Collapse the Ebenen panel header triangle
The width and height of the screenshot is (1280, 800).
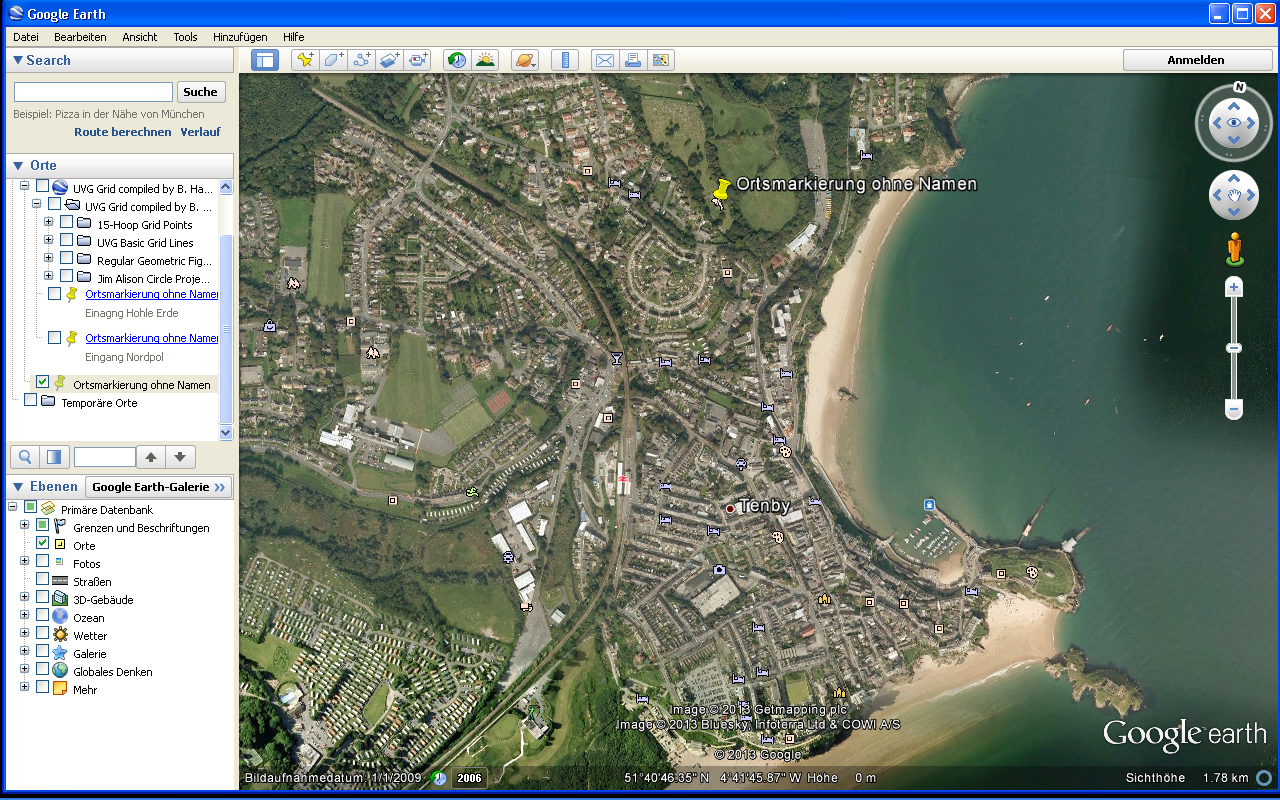click(x=17, y=487)
